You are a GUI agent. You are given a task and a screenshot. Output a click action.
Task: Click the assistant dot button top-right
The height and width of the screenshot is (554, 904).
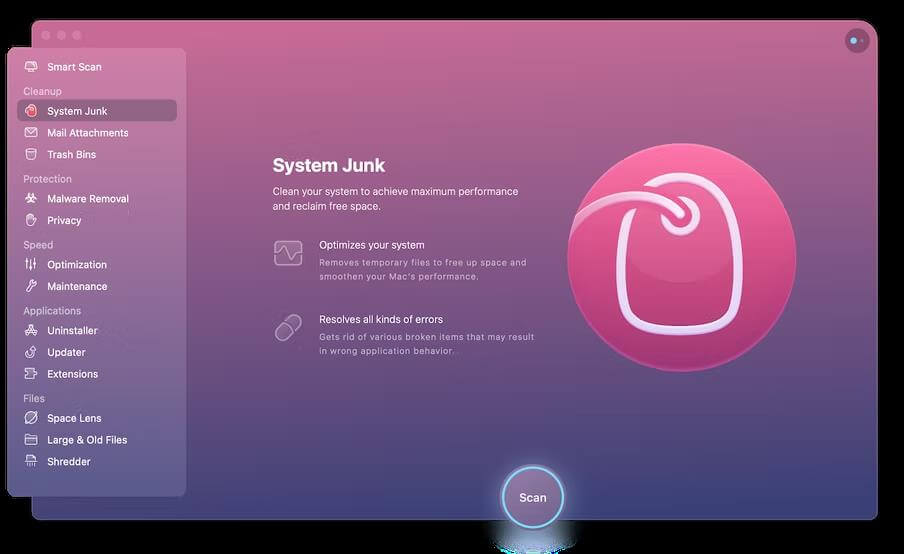coord(856,41)
